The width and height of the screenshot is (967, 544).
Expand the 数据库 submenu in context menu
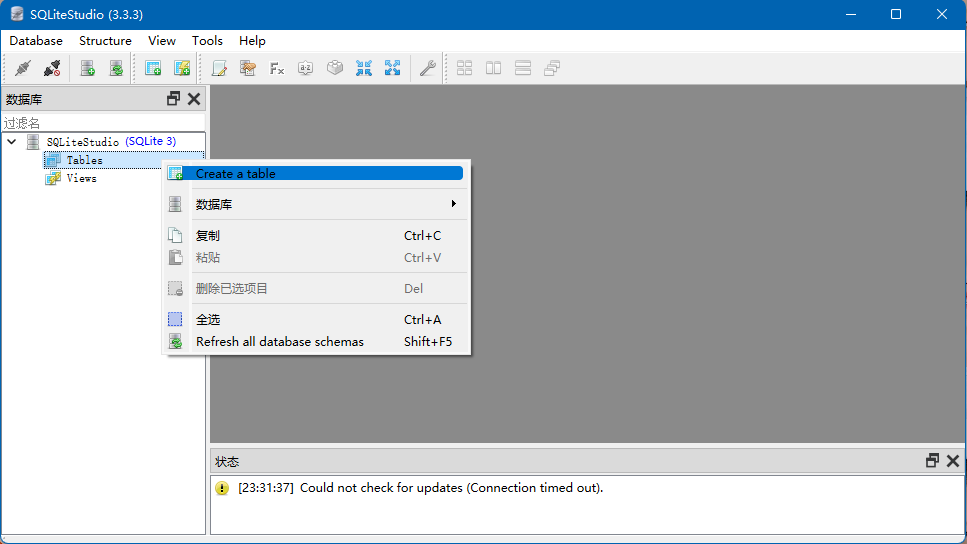(x=315, y=204)
